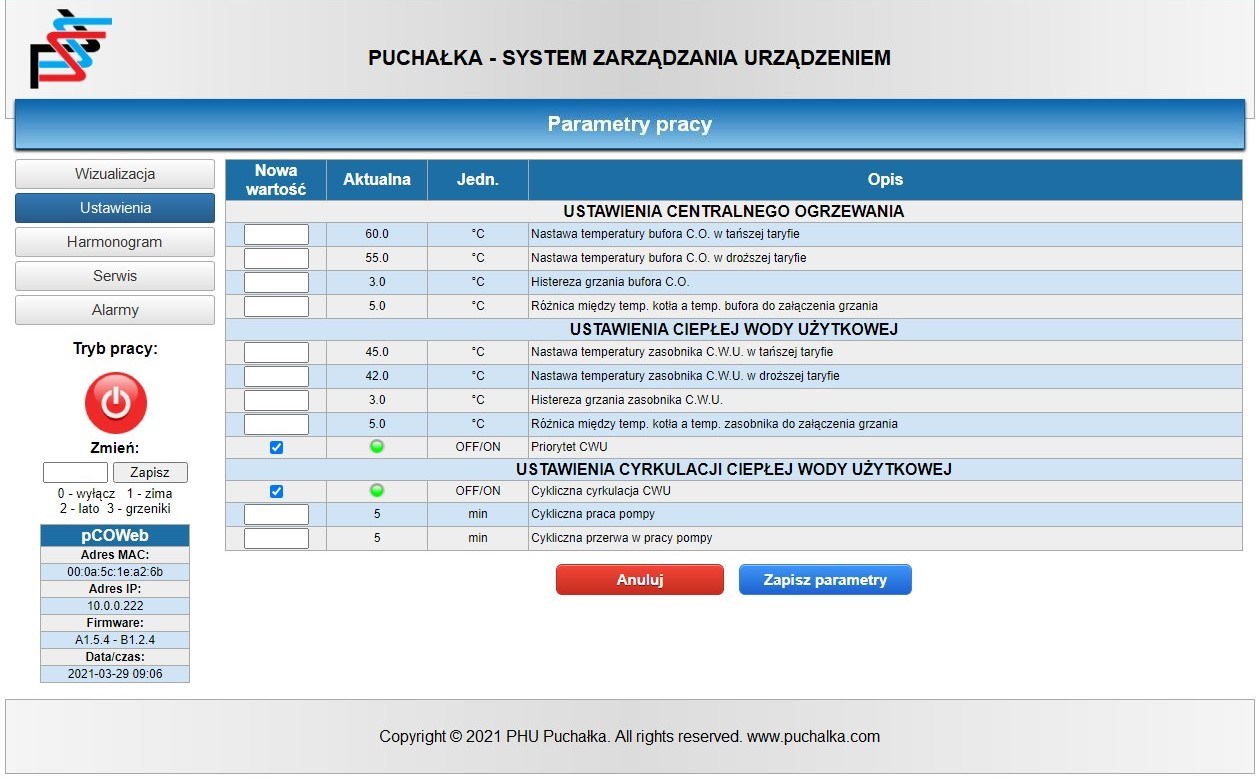Click the MAC address 00:0a:5c:1e:a2:6b
The width and height of the screenshot is (1259, 782).
tap(115, 572)
